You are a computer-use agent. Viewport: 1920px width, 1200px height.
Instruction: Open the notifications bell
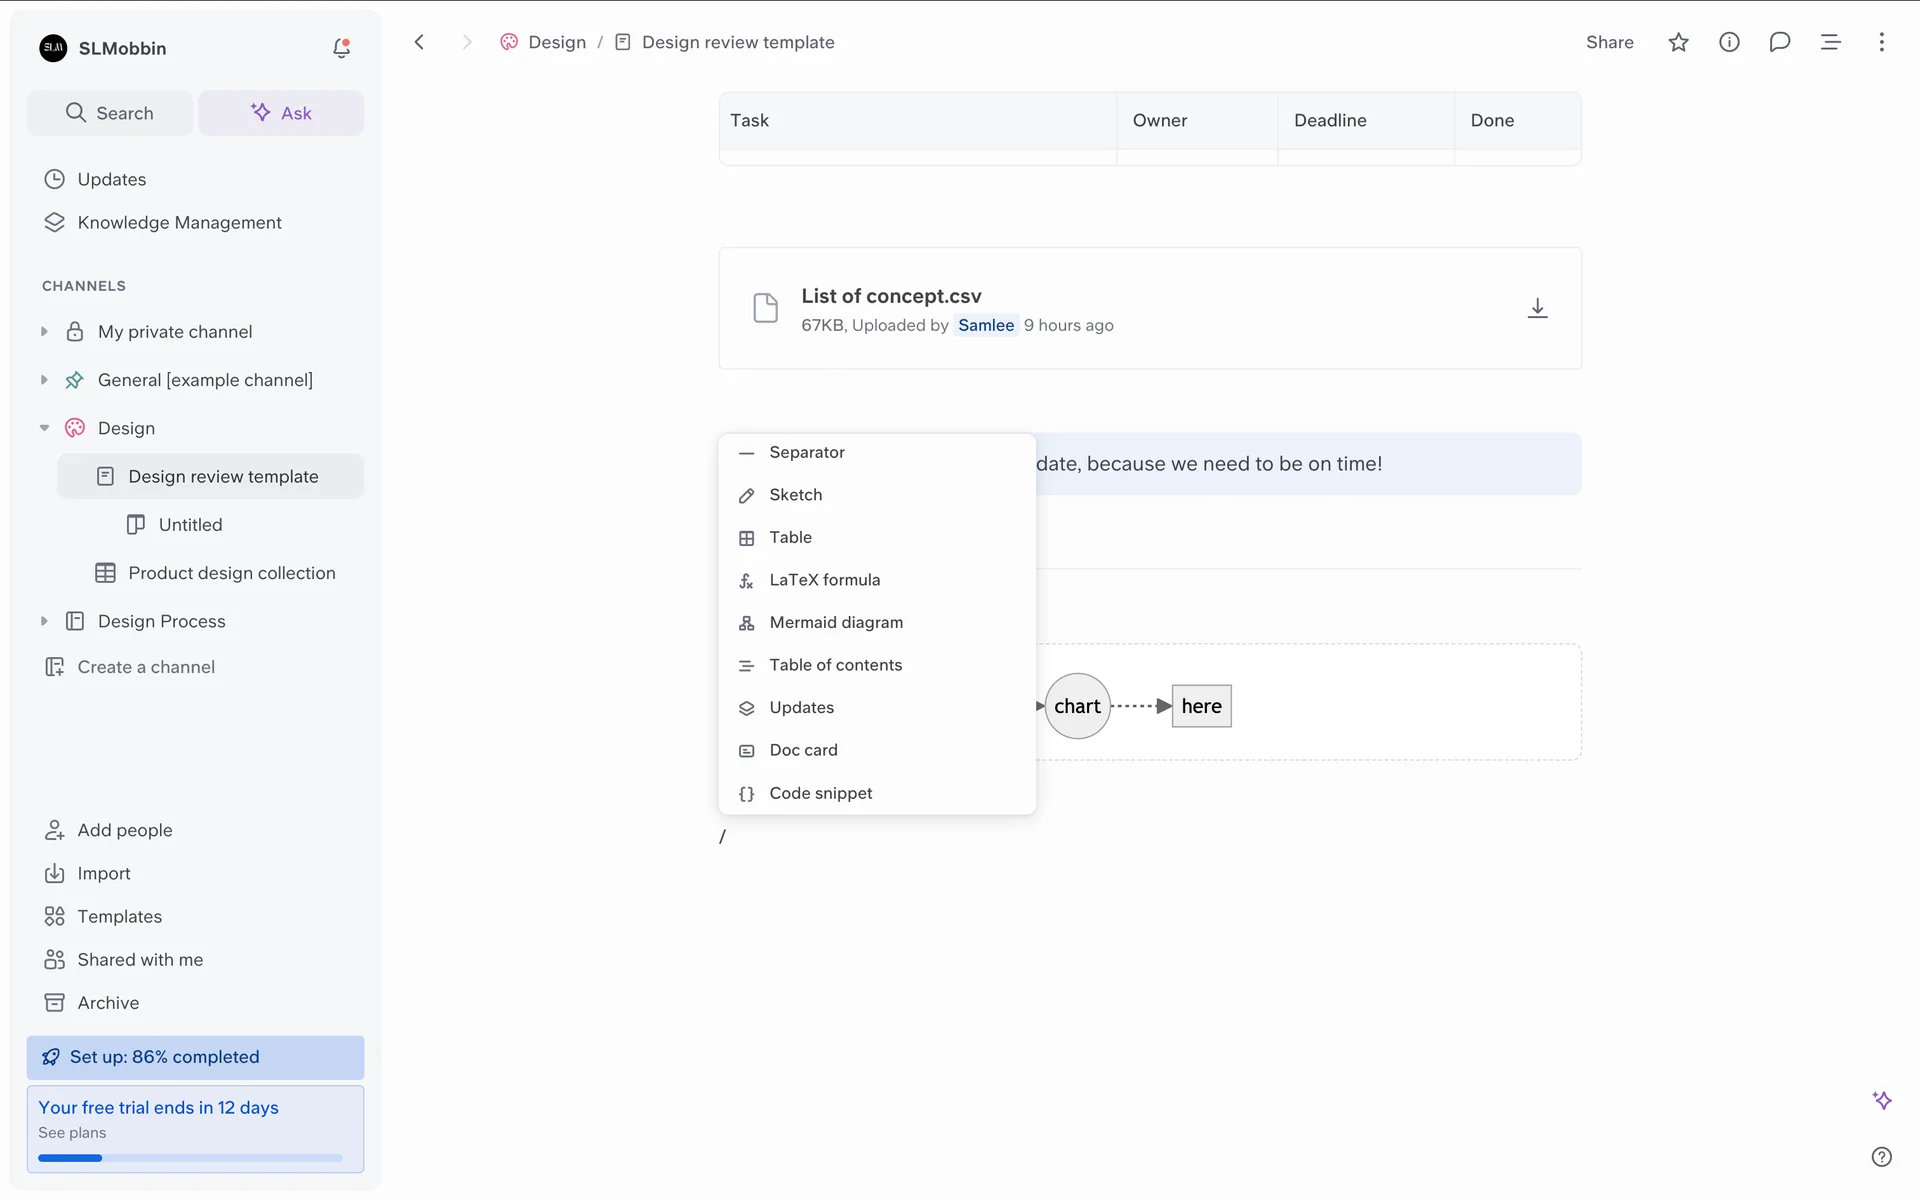point(341,48)
